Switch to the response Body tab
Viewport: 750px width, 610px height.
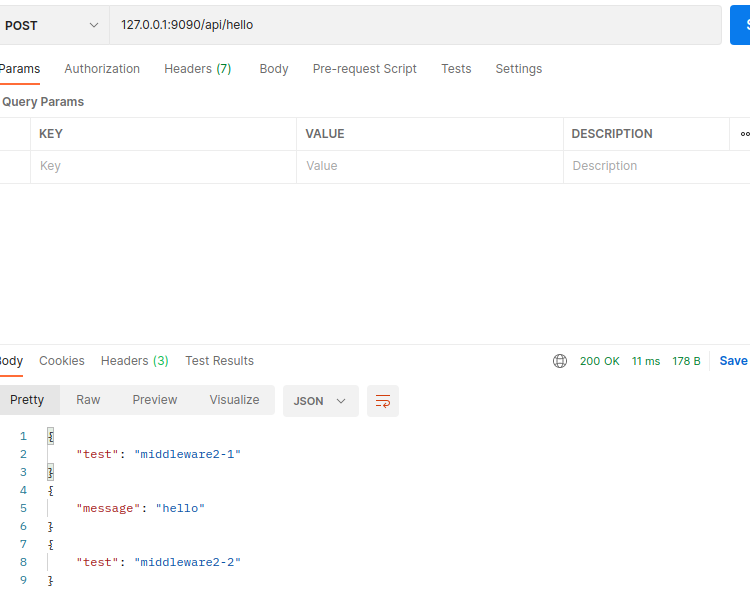click(x=11, y=361)
